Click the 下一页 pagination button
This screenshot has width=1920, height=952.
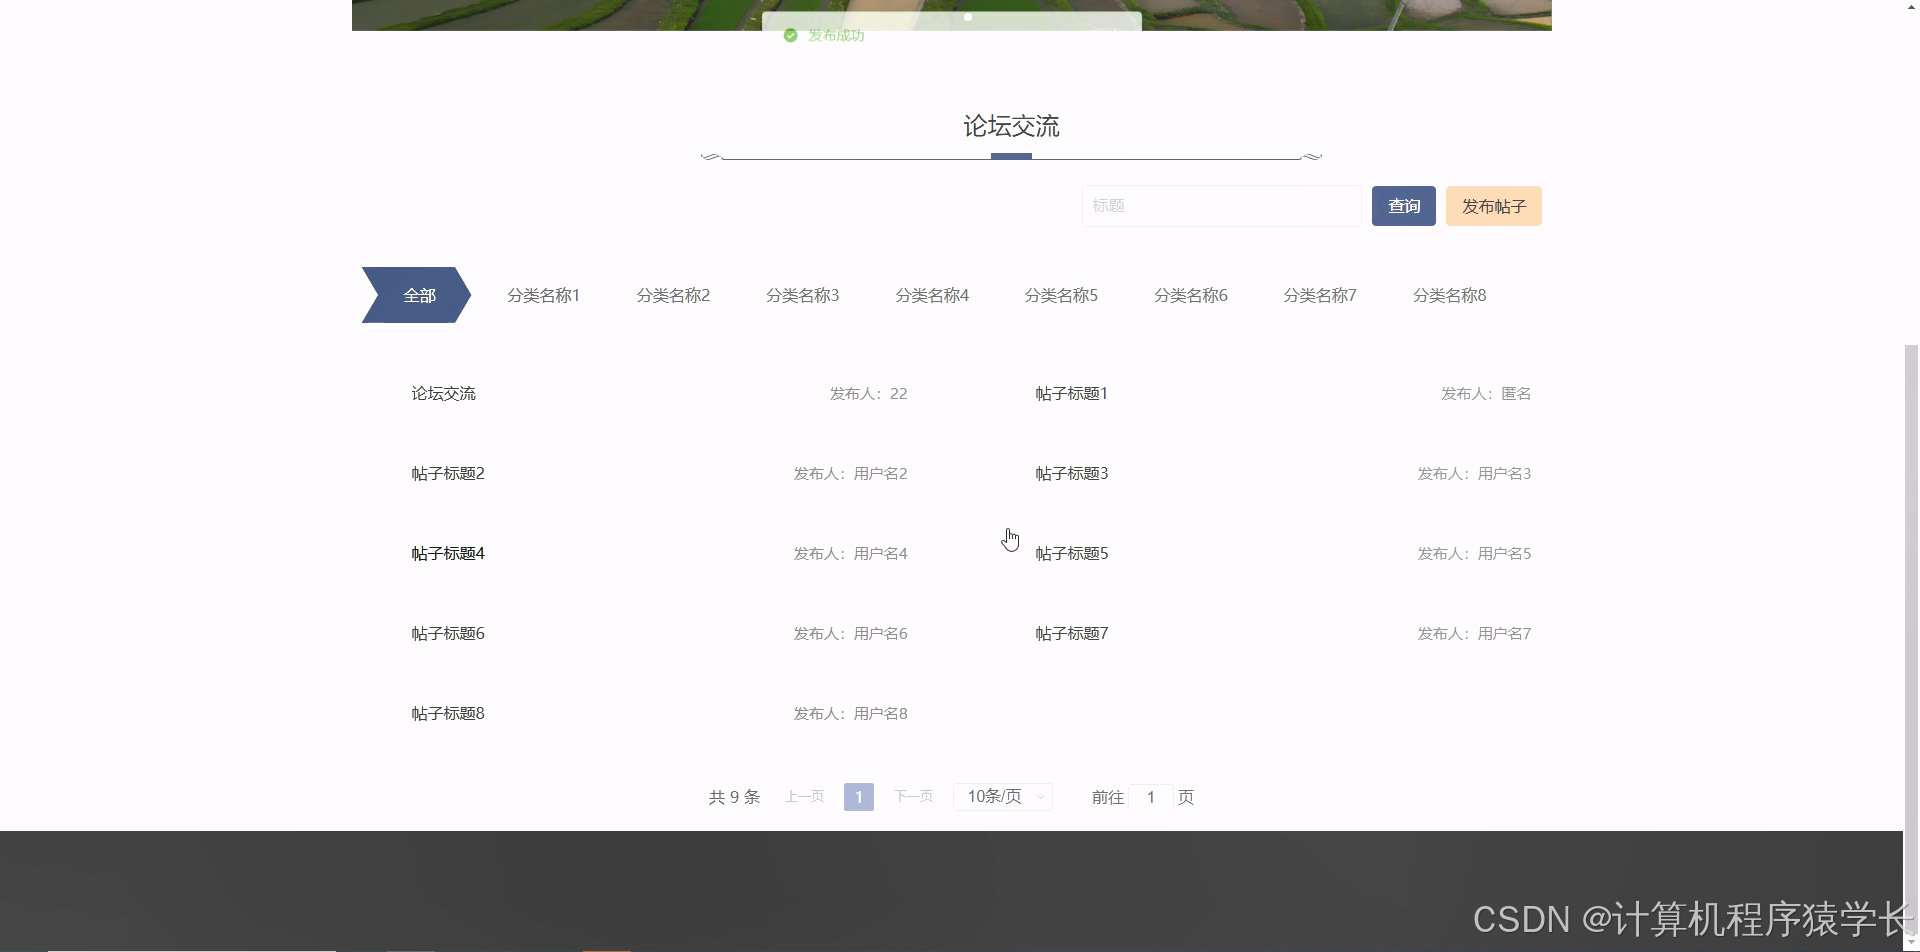pos(913,797)
